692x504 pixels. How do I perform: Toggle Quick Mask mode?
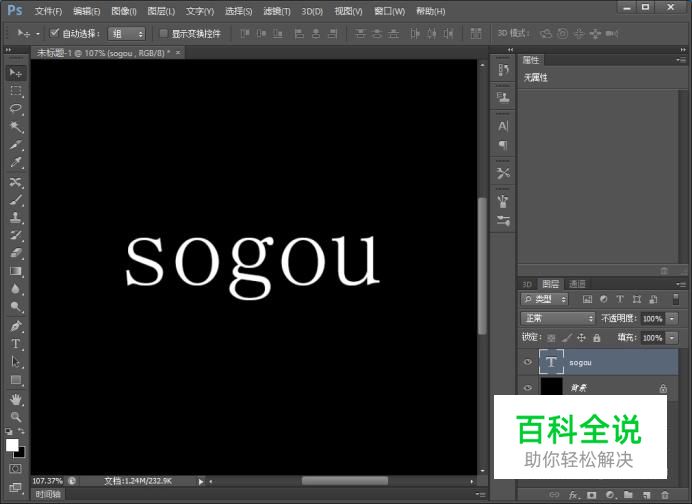(15, 469)
